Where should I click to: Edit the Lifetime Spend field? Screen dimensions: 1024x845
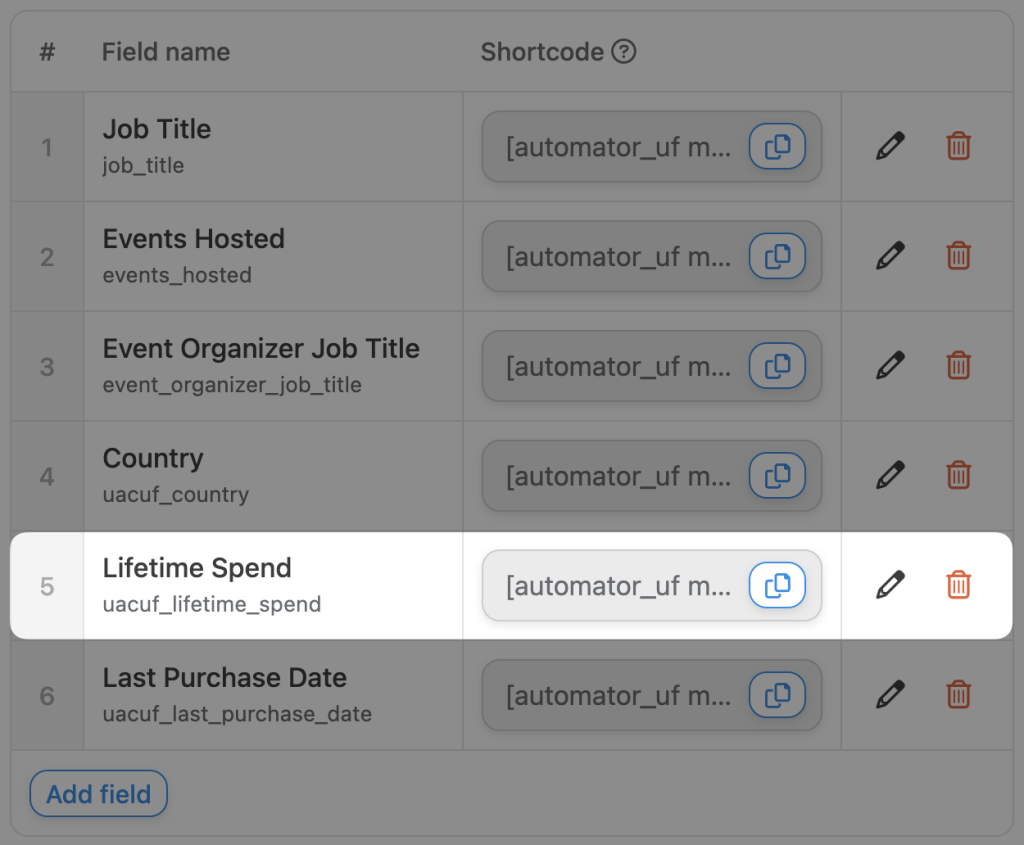[890, 585]
